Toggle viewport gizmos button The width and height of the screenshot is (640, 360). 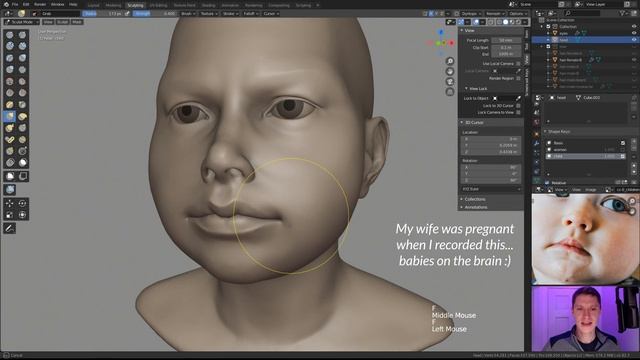461,22
